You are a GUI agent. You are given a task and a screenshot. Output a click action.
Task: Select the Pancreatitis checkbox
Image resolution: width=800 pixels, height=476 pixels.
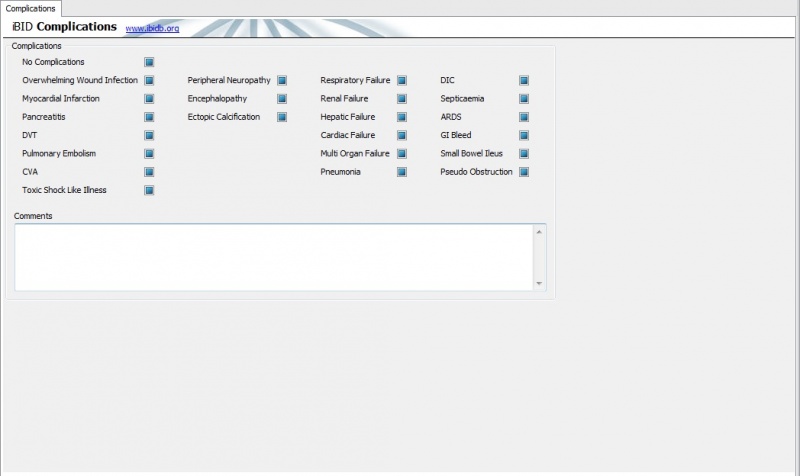[x=149, y=117]
